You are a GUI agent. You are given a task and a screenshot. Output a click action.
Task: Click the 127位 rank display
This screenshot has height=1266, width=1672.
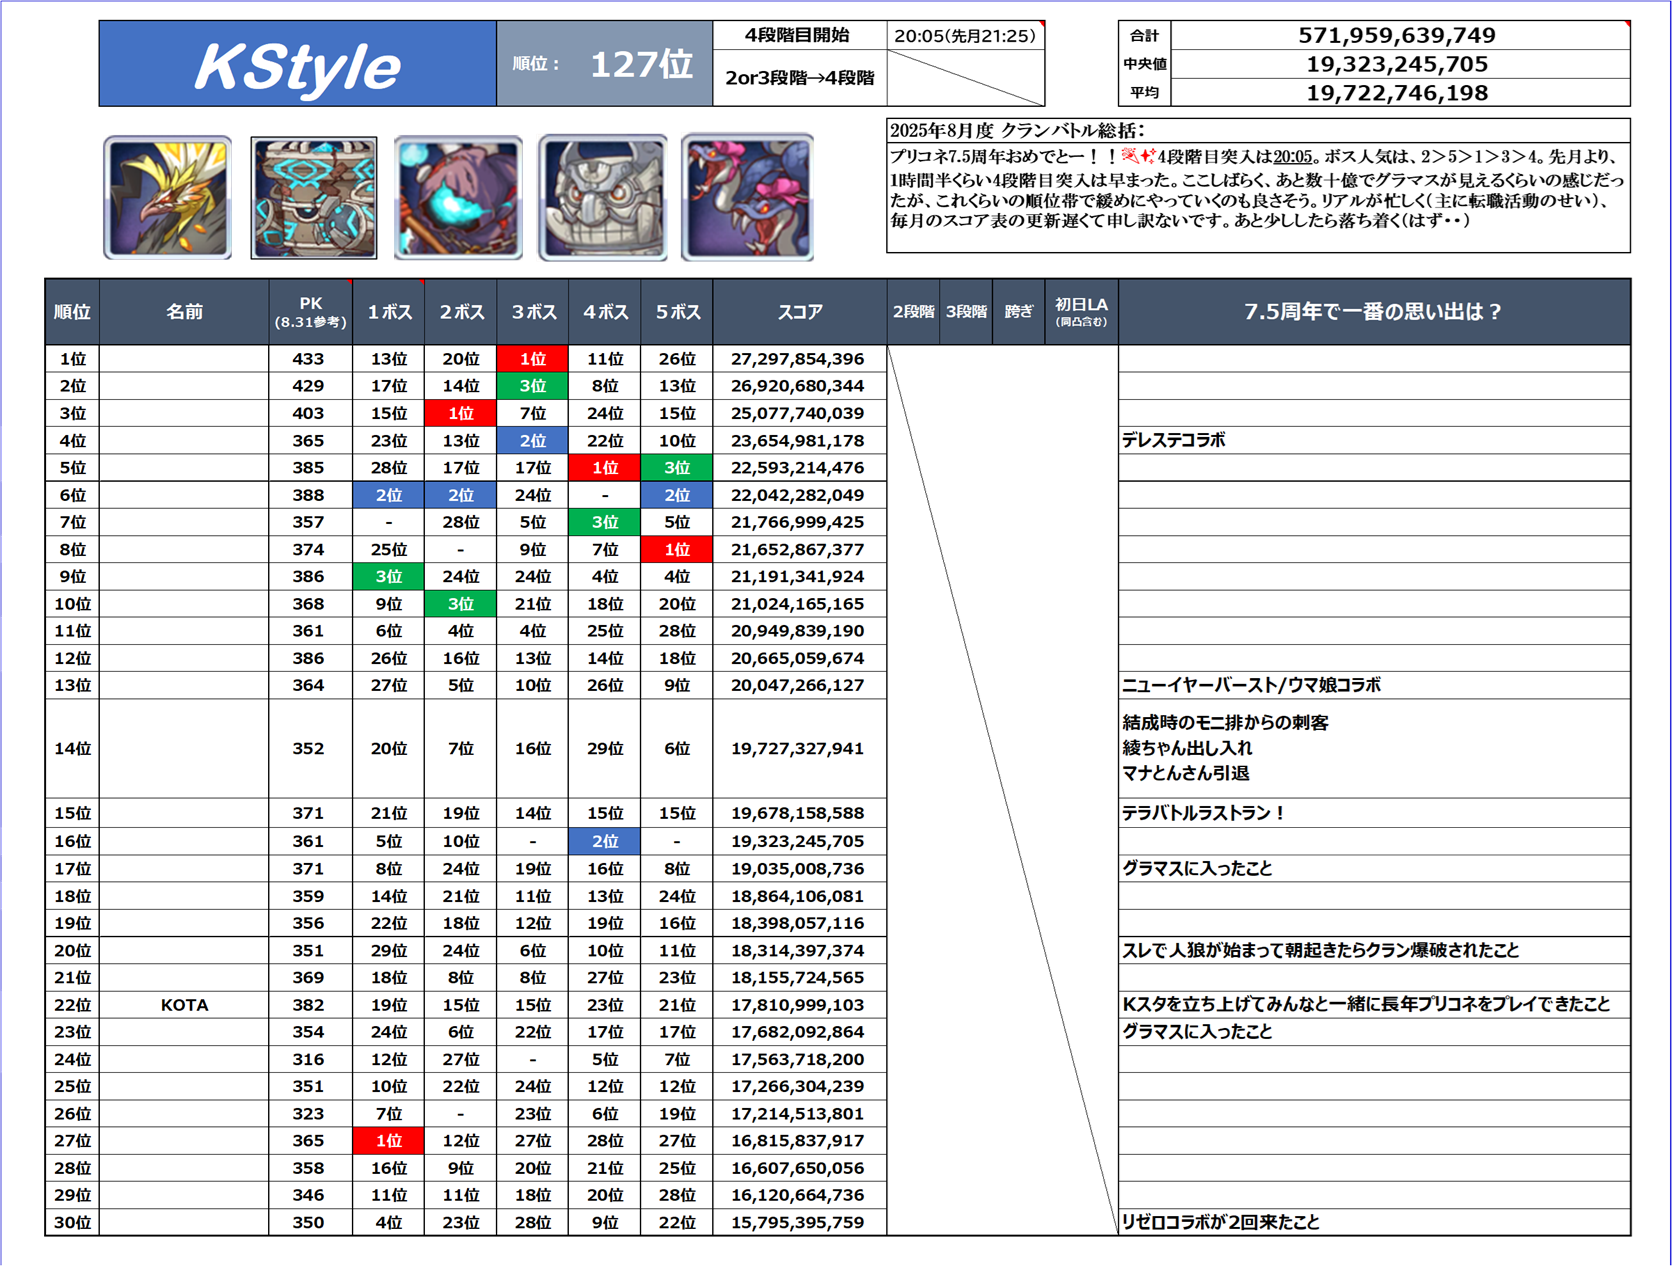641,65
